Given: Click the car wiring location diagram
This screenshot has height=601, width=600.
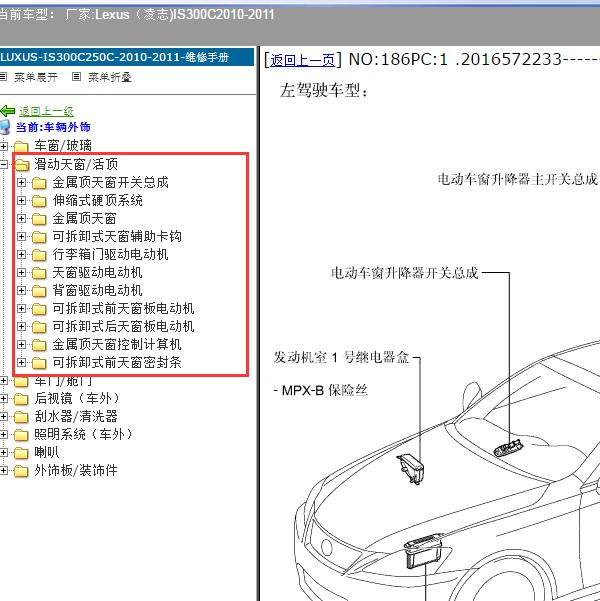Looking at the screenshot, I should pos(447,471).
